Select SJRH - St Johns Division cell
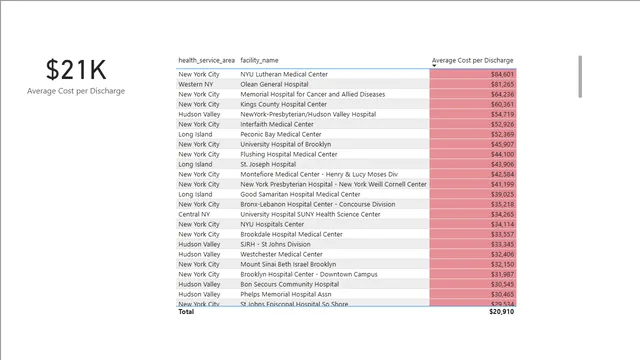This screenshot has height=360, width=640. point(275,244)
